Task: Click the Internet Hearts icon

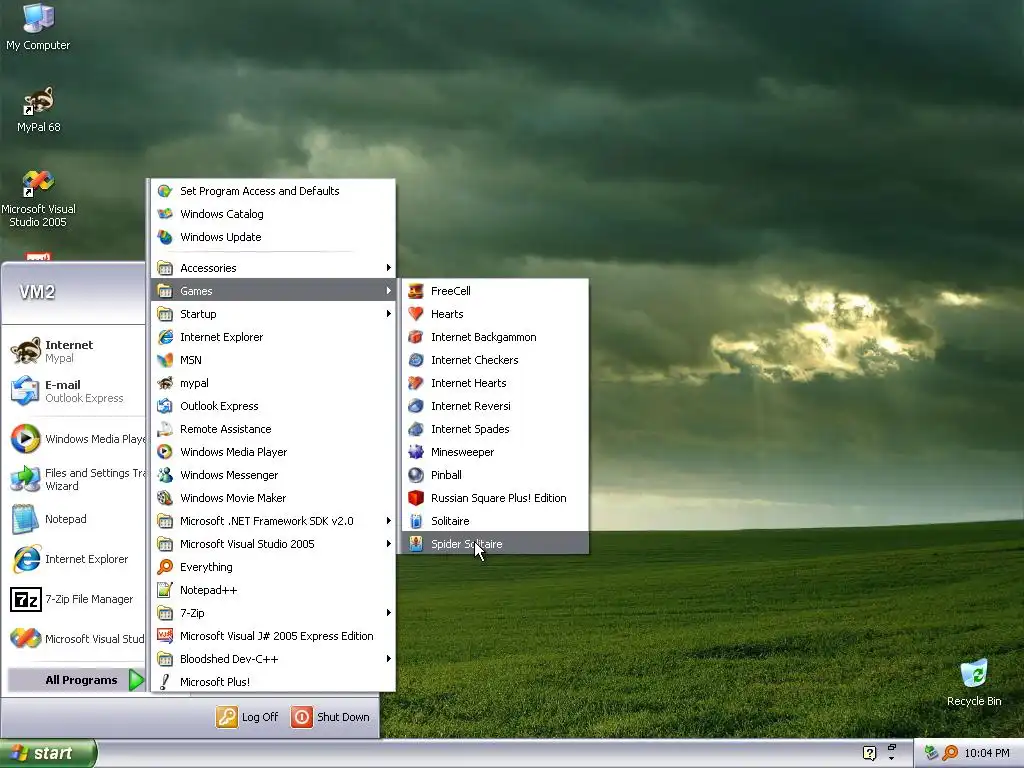Action: (x=416, y=383)
